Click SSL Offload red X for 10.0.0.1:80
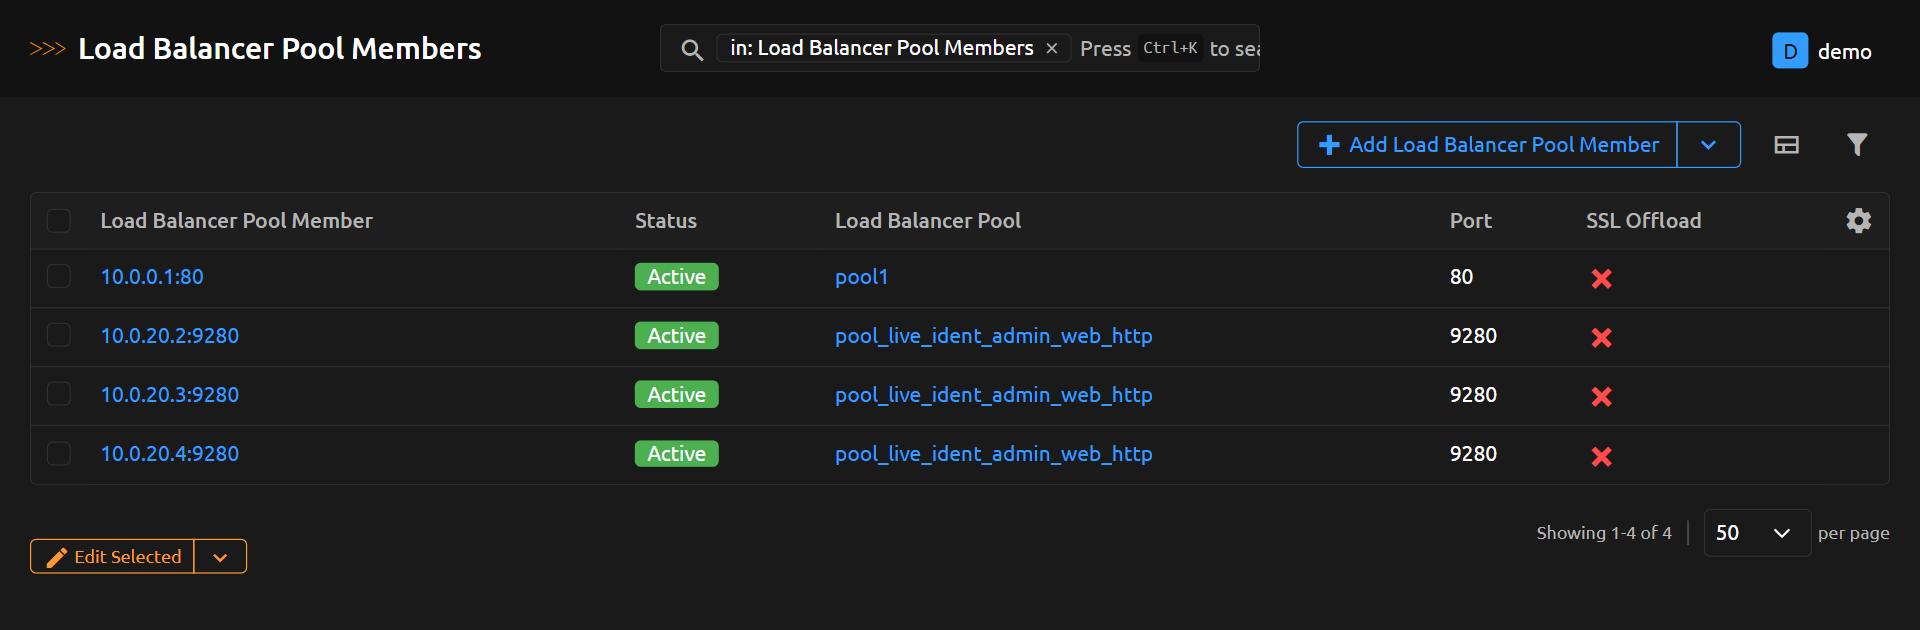 (x=1601, y=279)
